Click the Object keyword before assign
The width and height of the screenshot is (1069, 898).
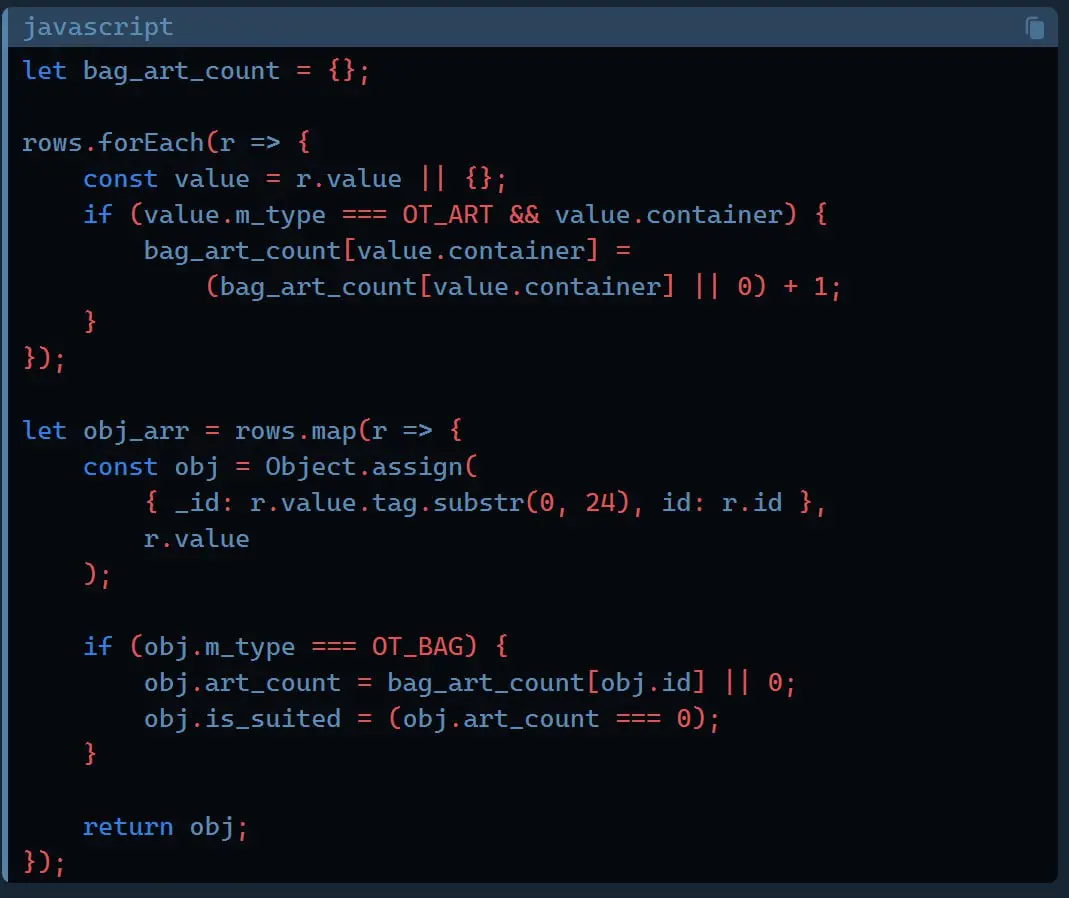point(310,467)
